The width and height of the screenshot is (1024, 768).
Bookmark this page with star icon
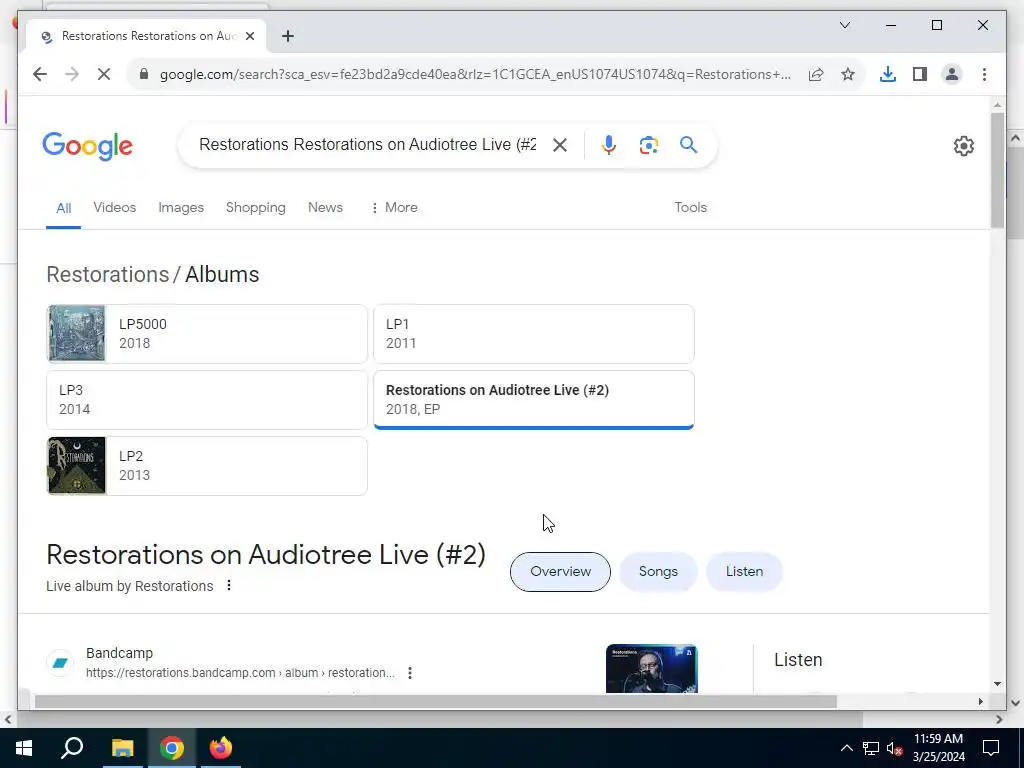pos(848,74)
